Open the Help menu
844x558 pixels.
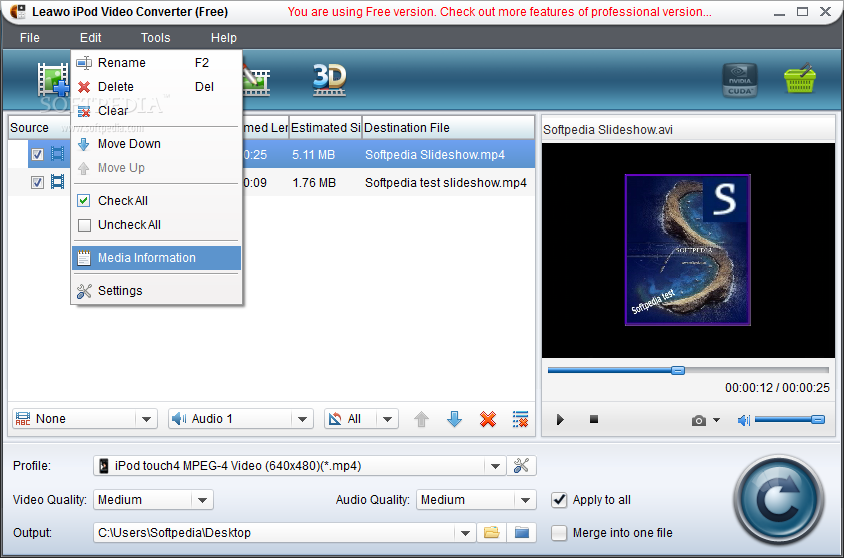224,38
